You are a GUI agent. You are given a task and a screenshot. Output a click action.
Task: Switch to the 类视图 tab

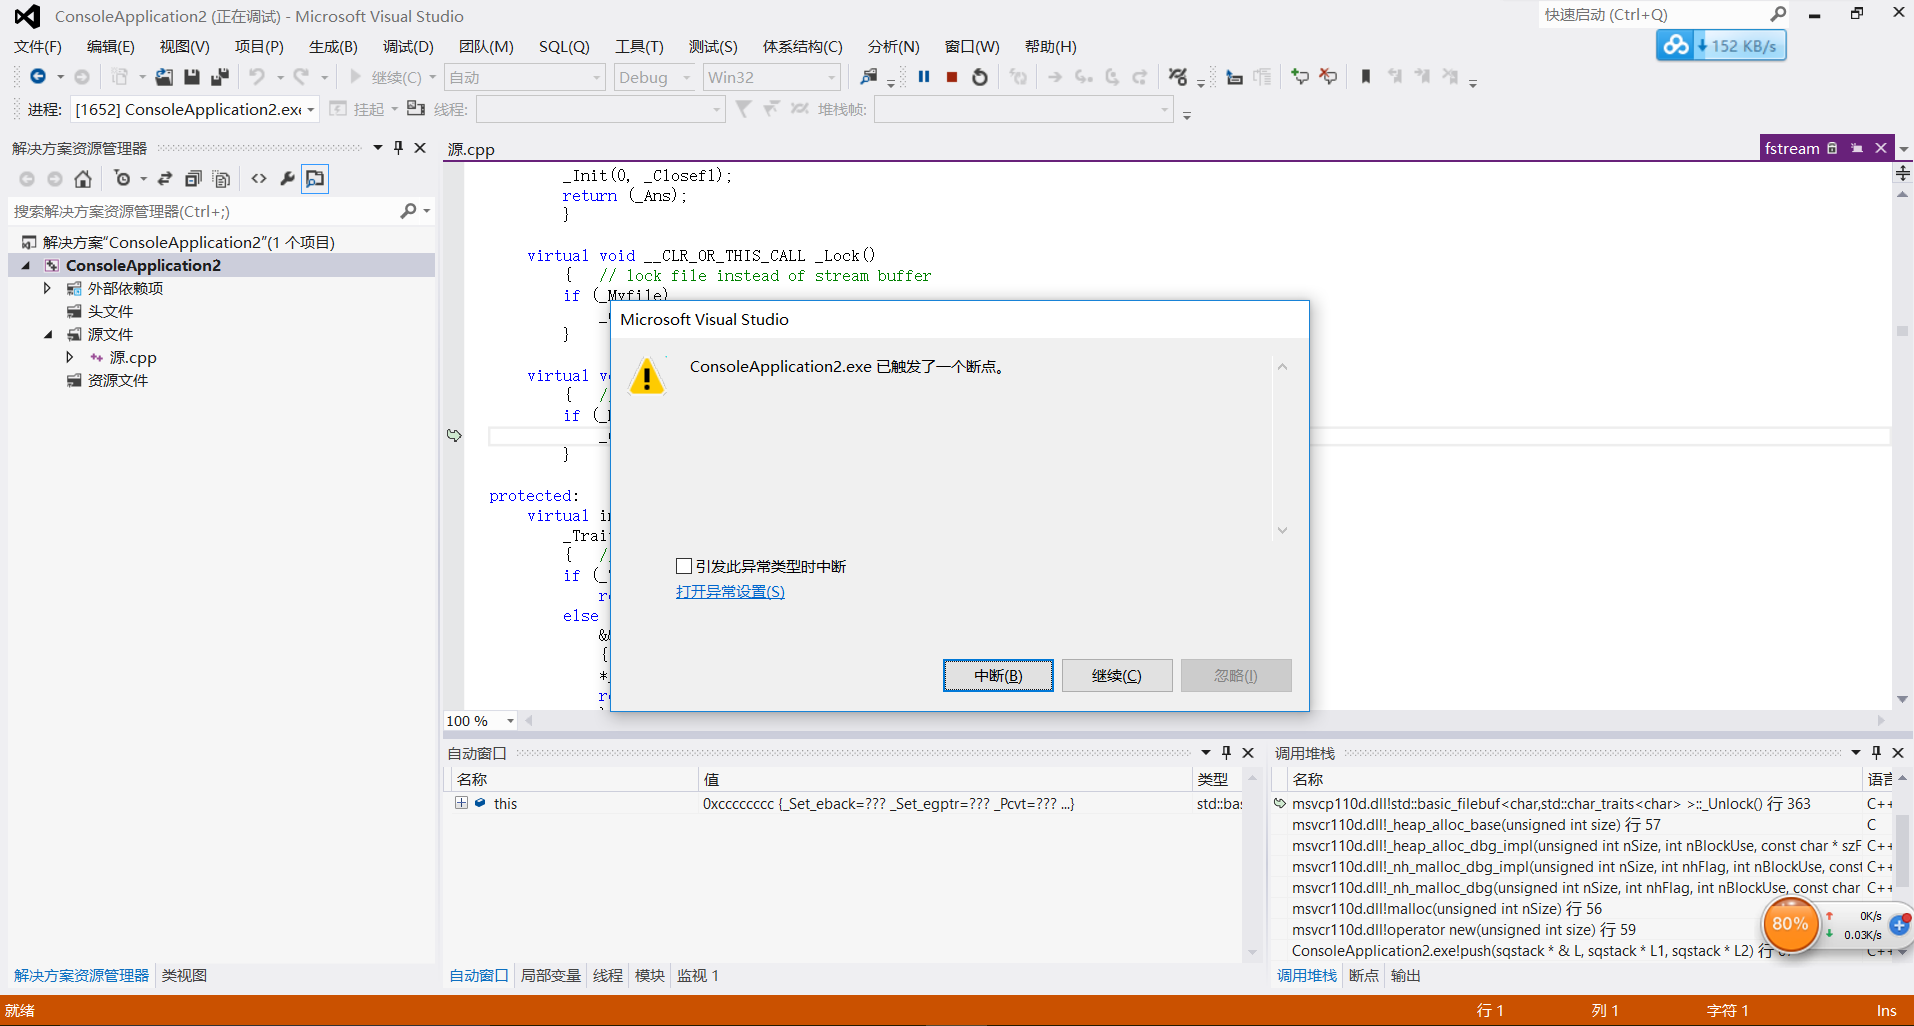point(184,976)
